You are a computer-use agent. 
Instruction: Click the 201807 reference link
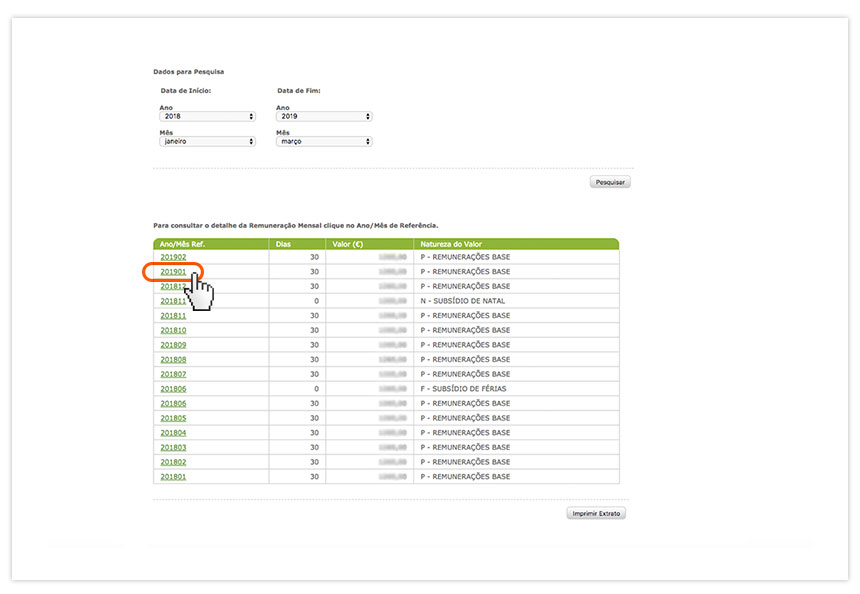coord(173,374)
